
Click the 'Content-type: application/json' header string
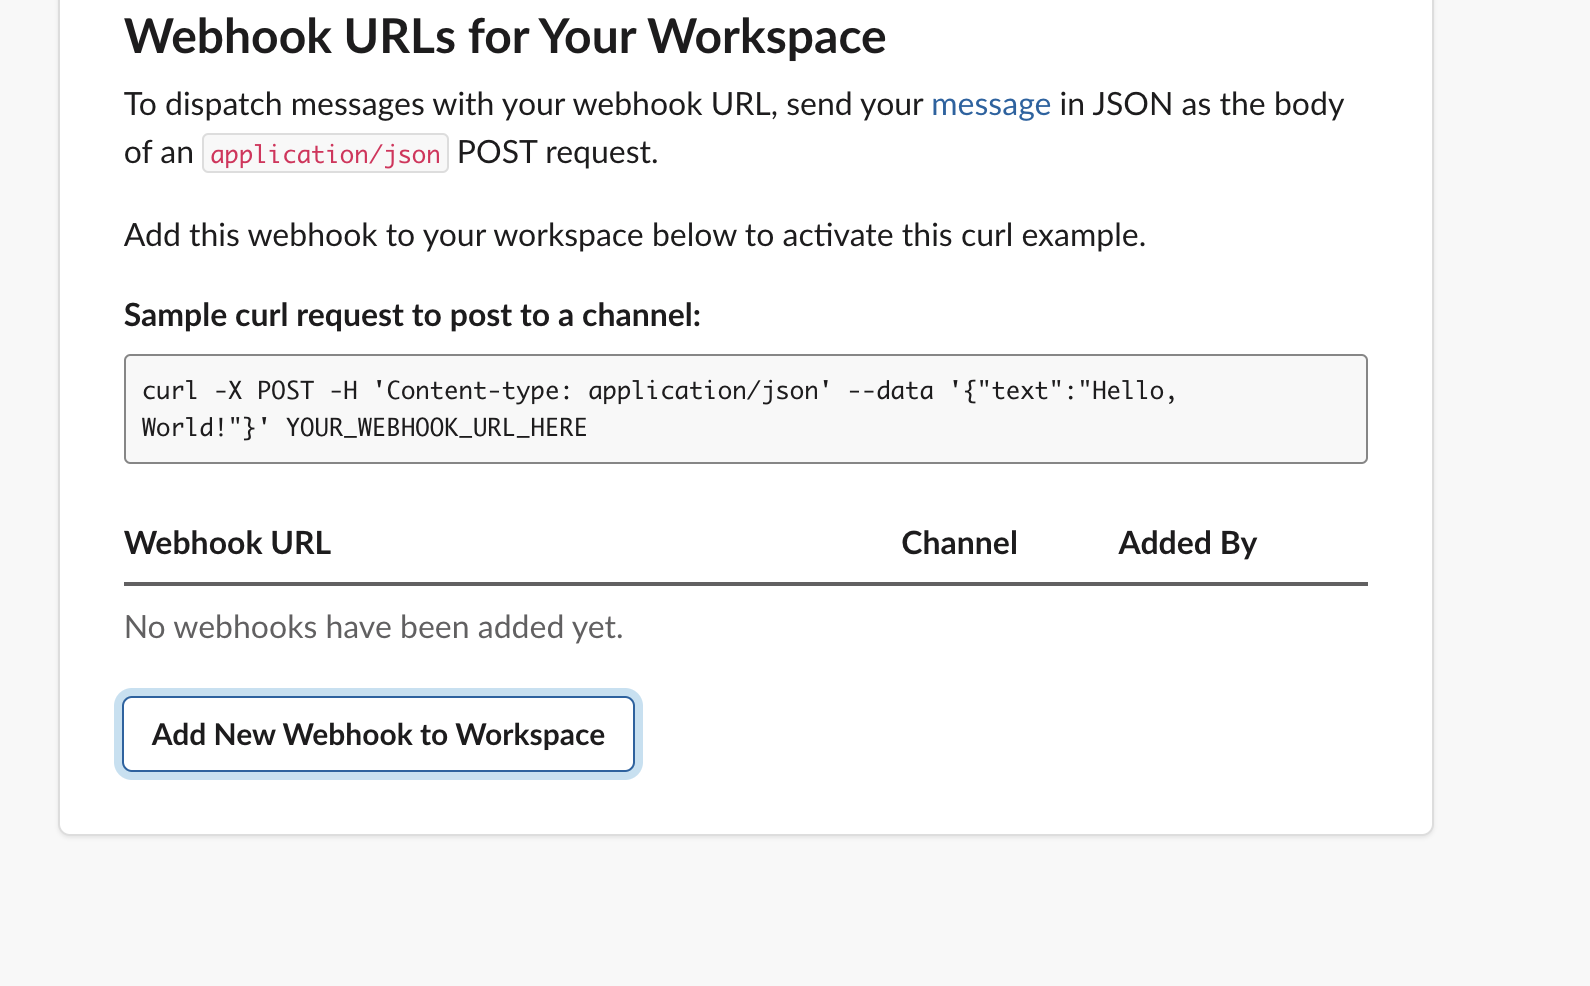(608, 391)
